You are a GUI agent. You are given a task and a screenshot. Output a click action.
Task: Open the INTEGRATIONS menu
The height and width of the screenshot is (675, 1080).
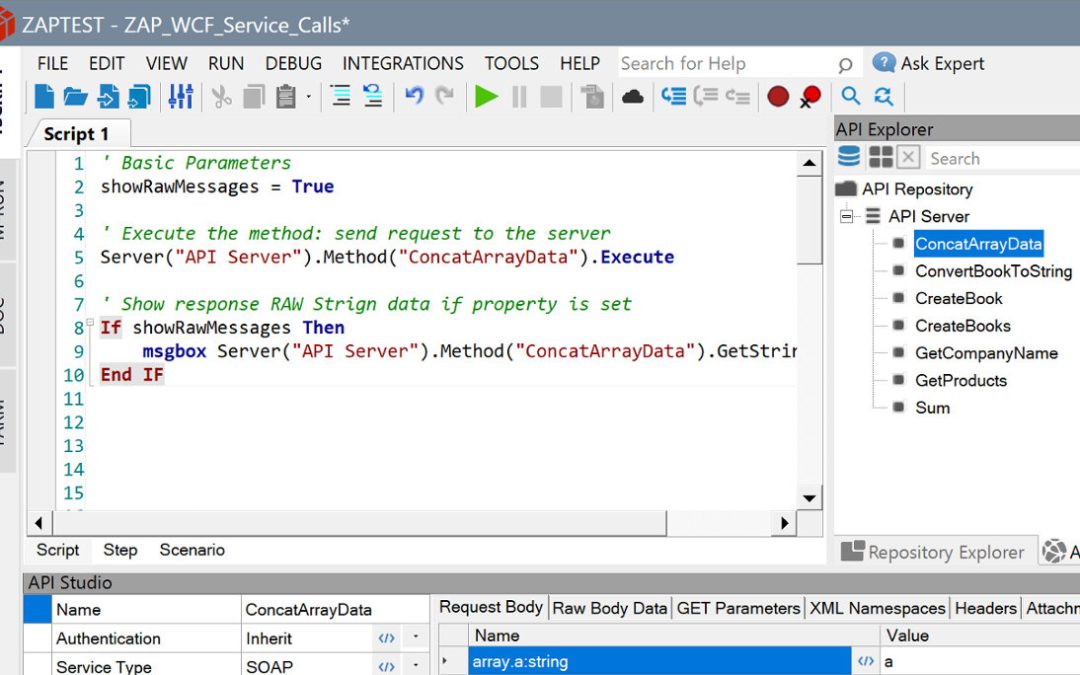(403, 63)
